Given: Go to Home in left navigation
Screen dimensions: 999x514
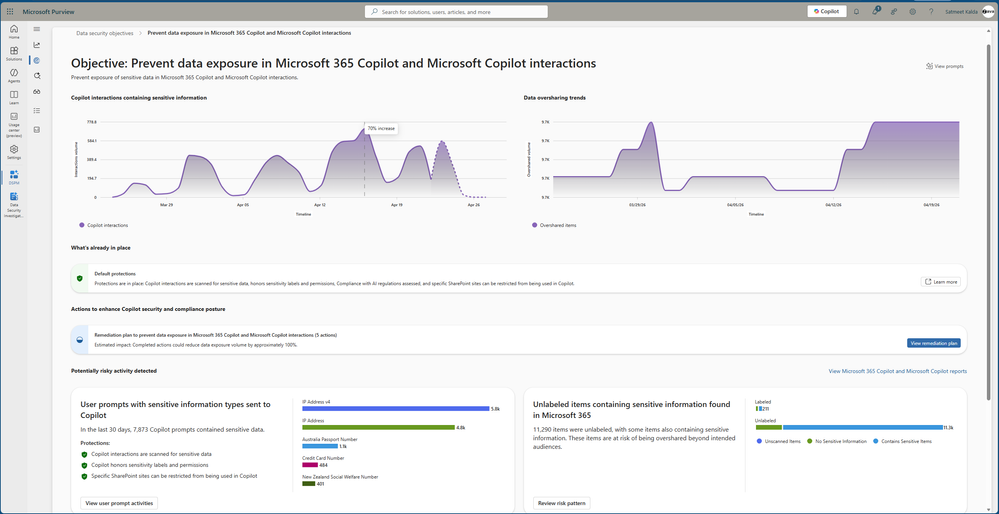Looking at the screenshot, I should 14,31.
